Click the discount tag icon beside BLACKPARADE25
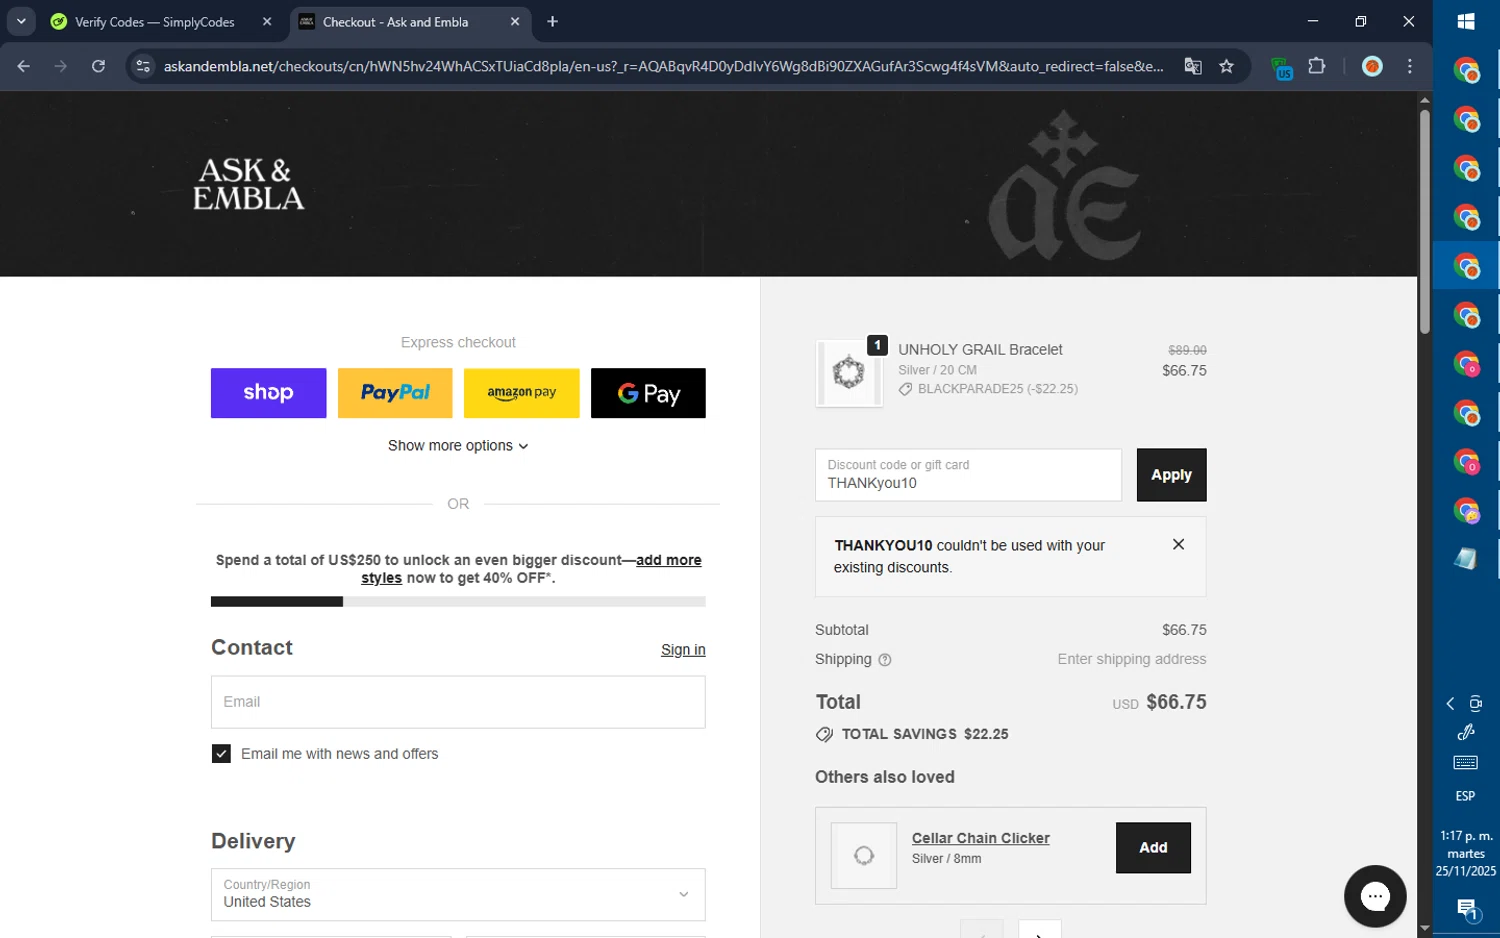This screenshot has width=1500, height=938. coord(905,389)
